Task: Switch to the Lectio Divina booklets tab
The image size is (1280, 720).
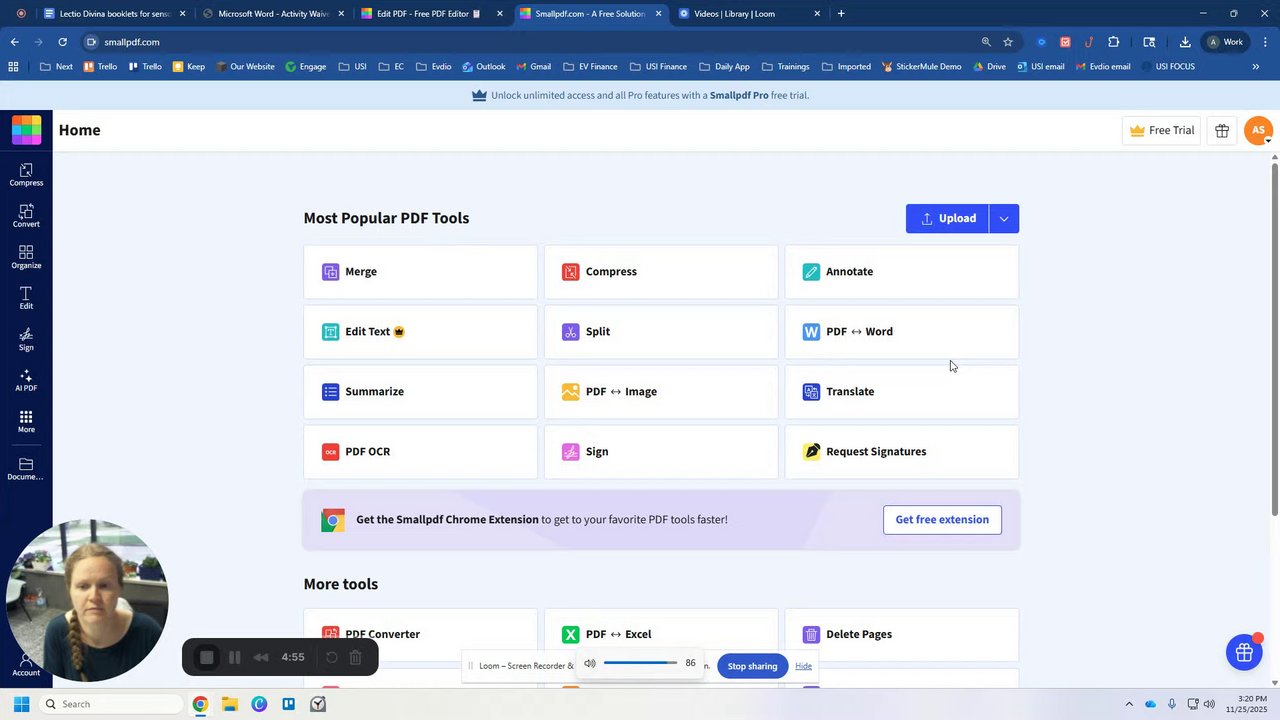Action: tap(115, 14)
